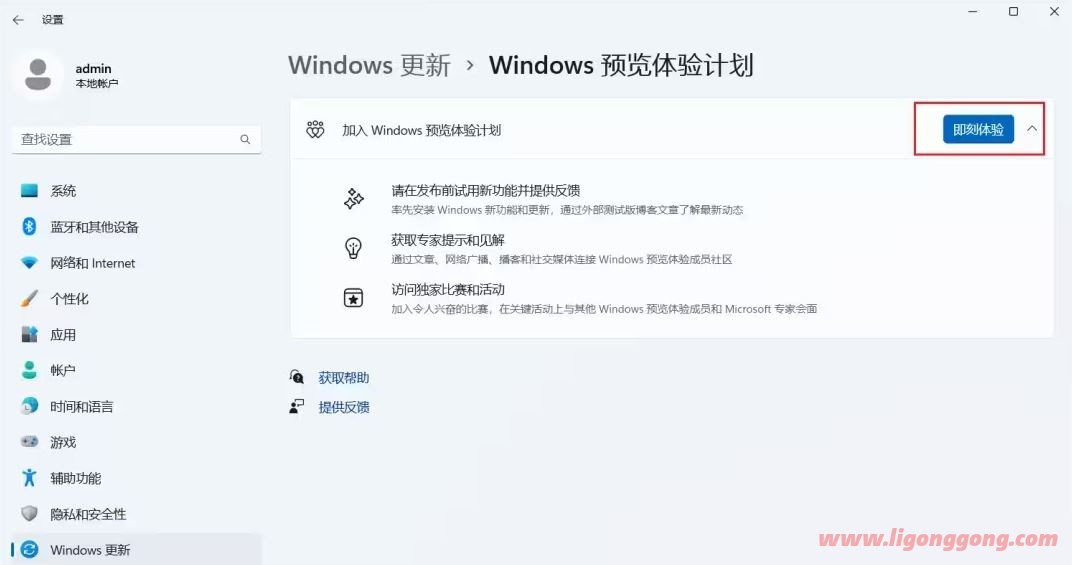The image size is (1072, 565).
Task: Click the admin user avatar
Action: (x=38, y=75)
